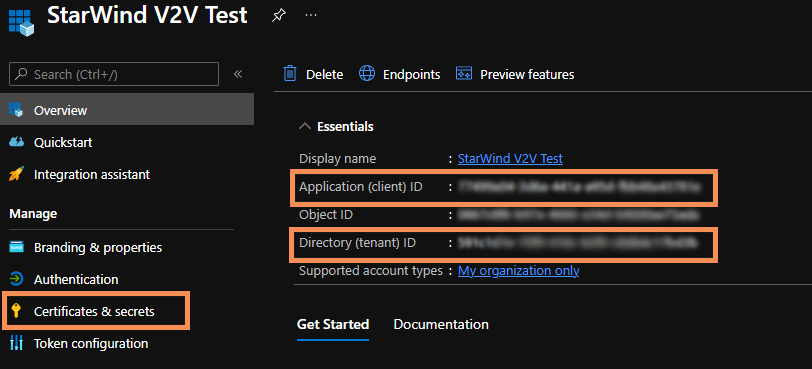Open Preview features
Viewport: 812px width, 369px height.
click(527, 75)
